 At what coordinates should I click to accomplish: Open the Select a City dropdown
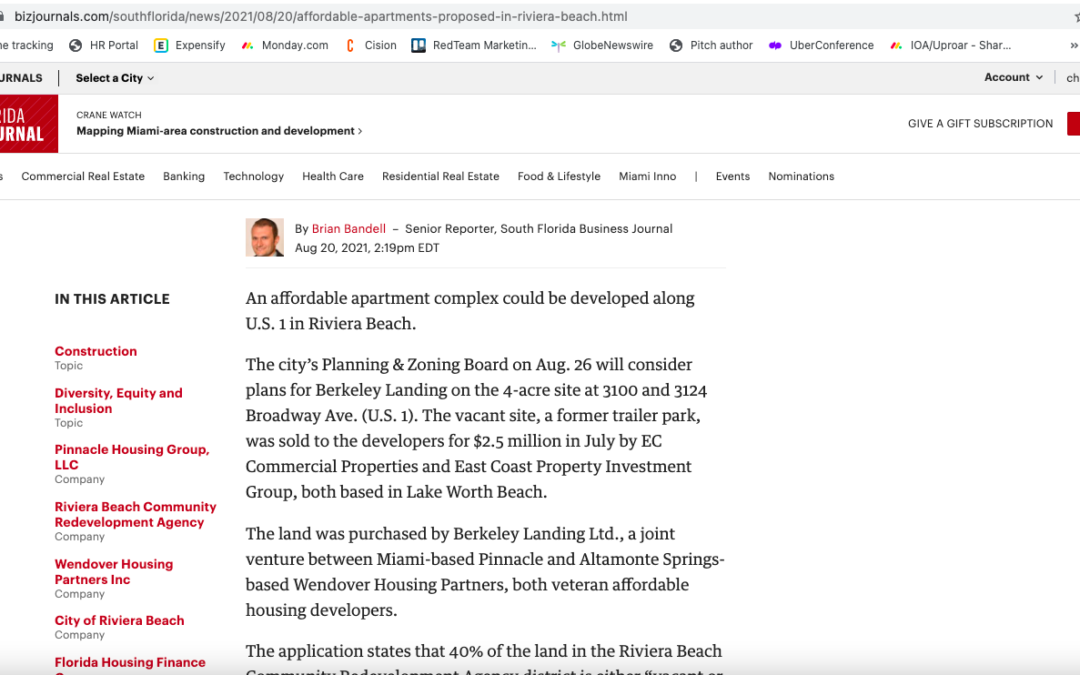pos(114,78)
